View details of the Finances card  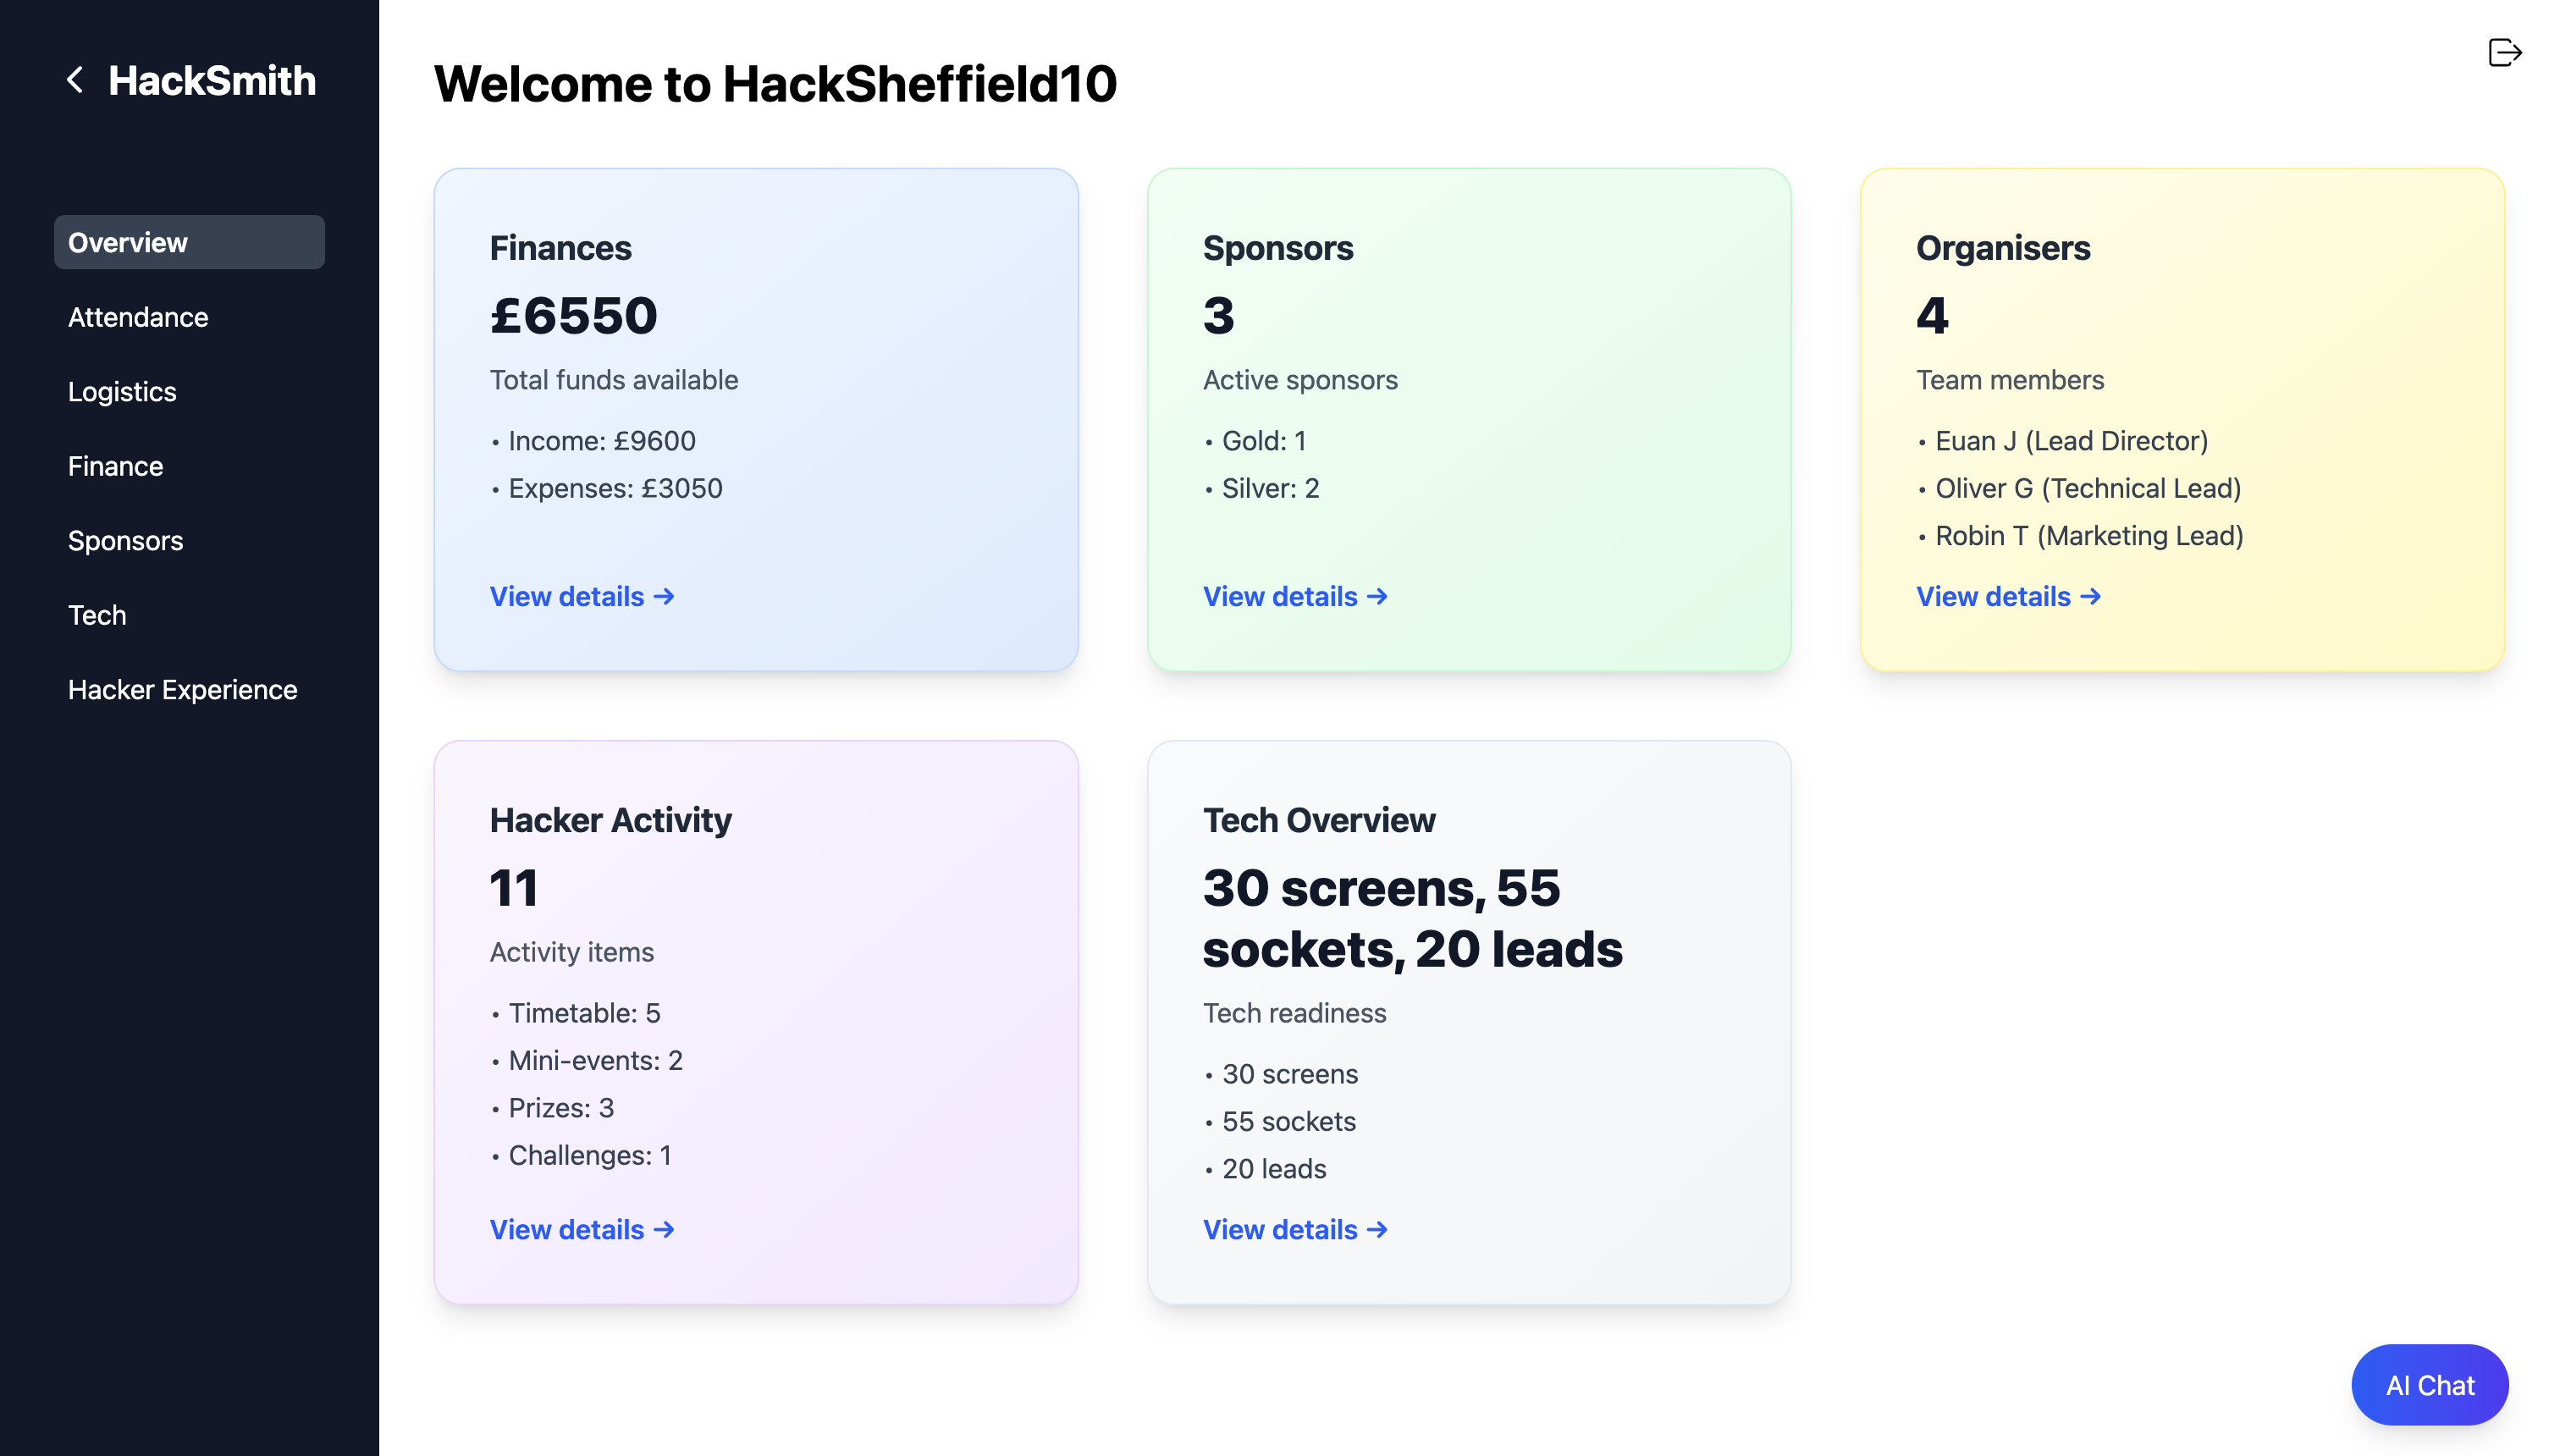tap(581, 596)
